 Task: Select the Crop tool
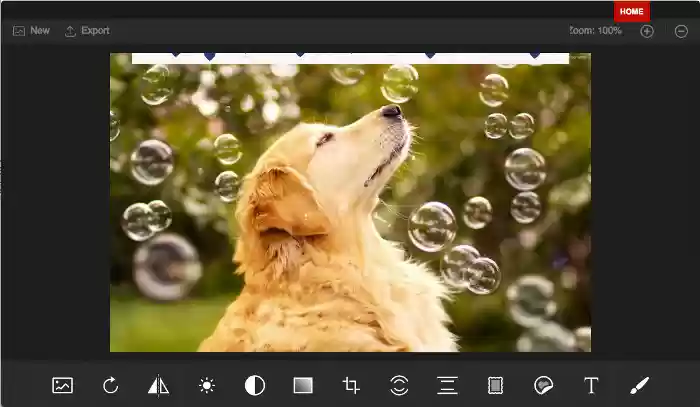[x=351, y=385]
